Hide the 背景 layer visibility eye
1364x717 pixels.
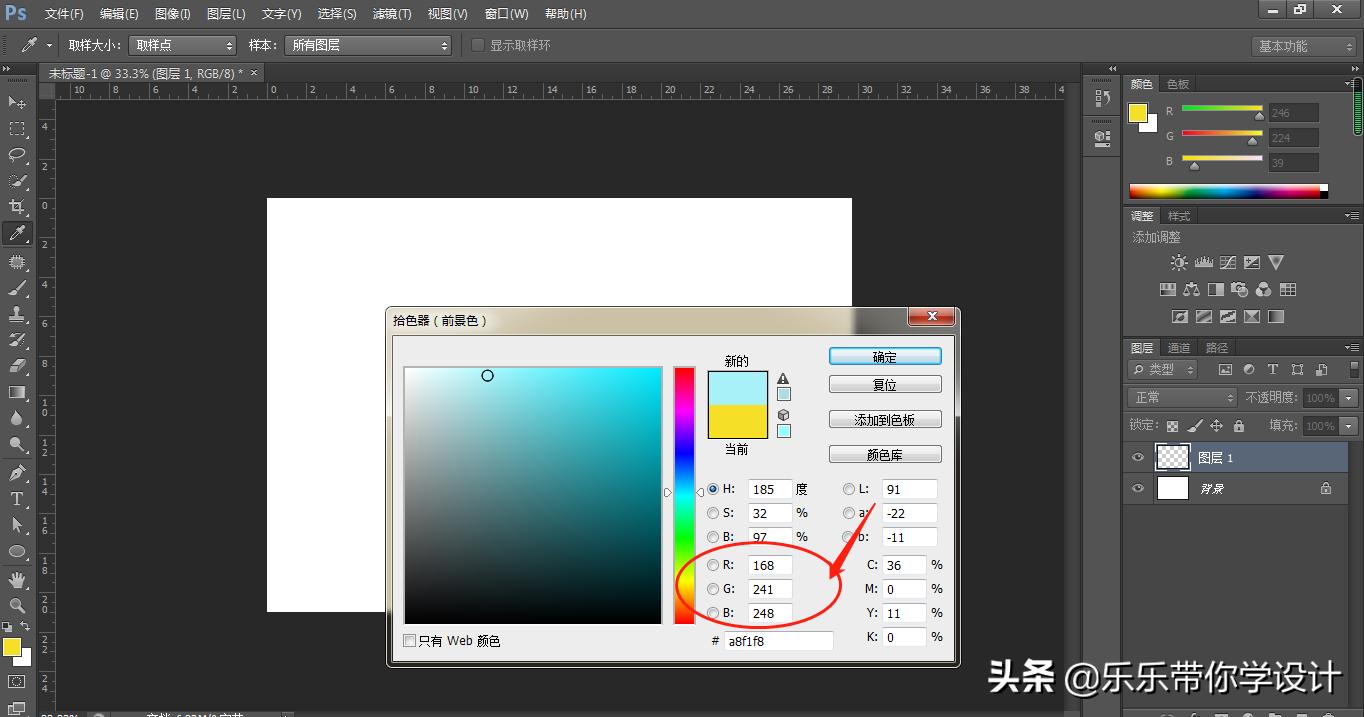[x=1137, y=488]
